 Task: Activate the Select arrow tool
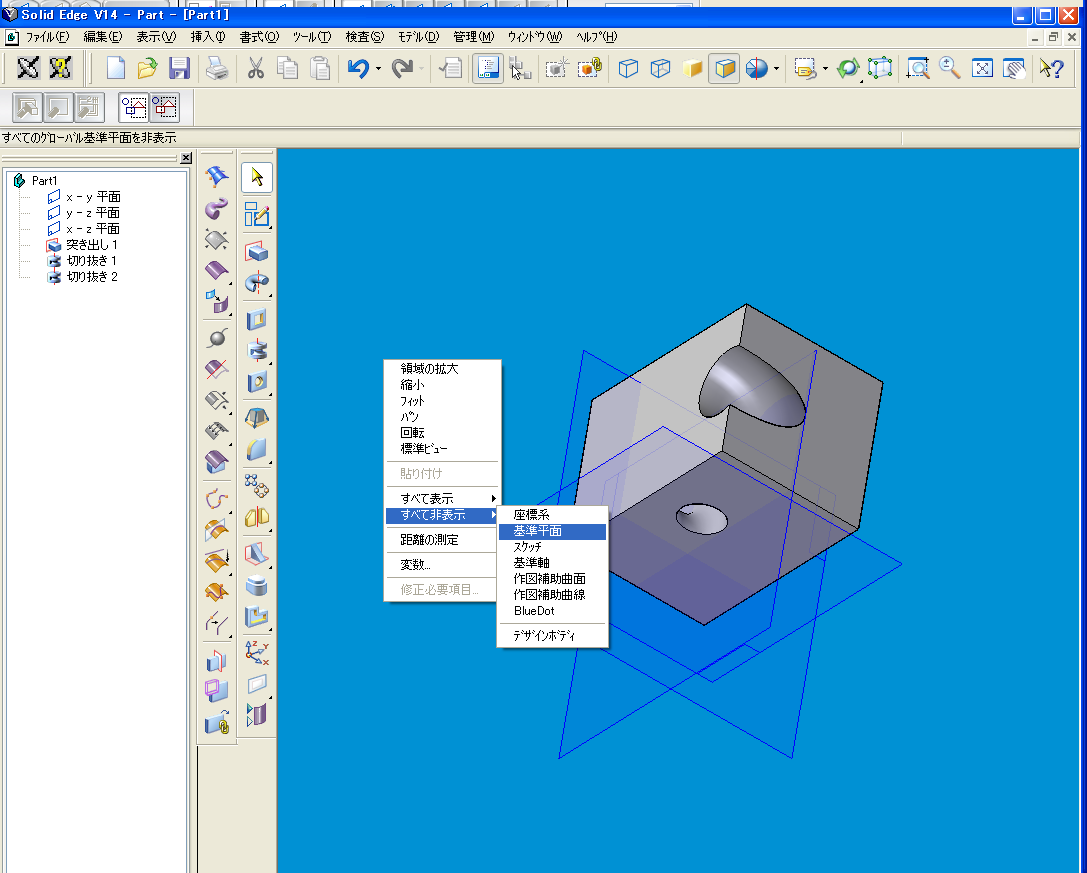(256, 178)
